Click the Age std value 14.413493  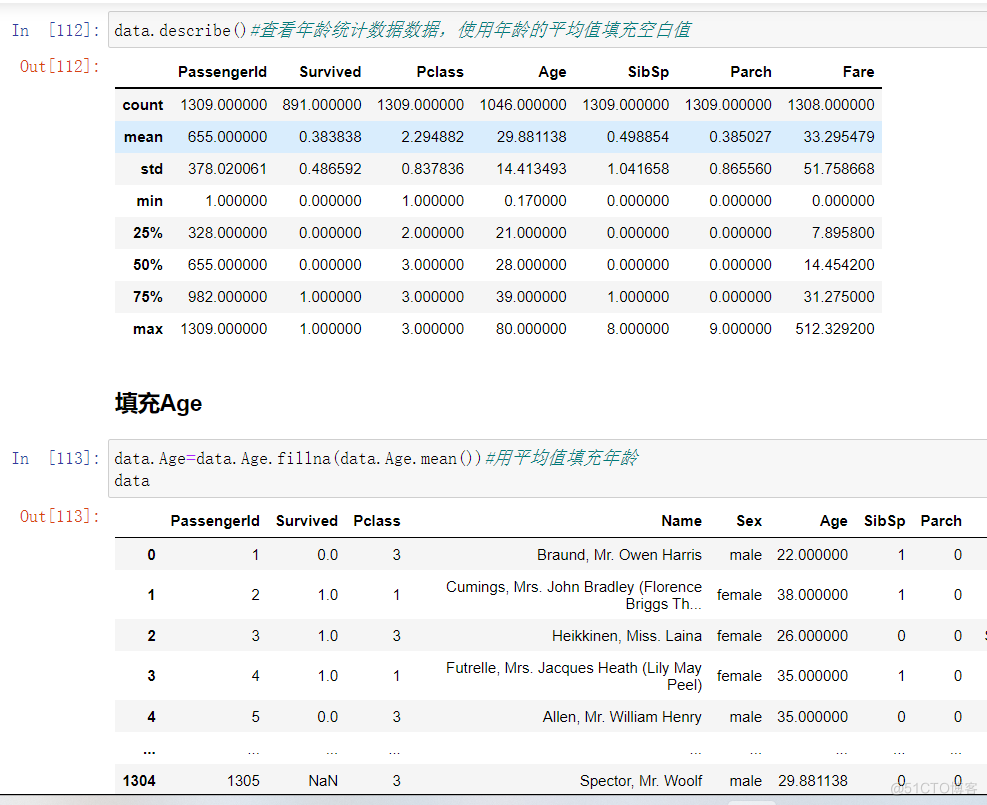[x=531, y=169]
